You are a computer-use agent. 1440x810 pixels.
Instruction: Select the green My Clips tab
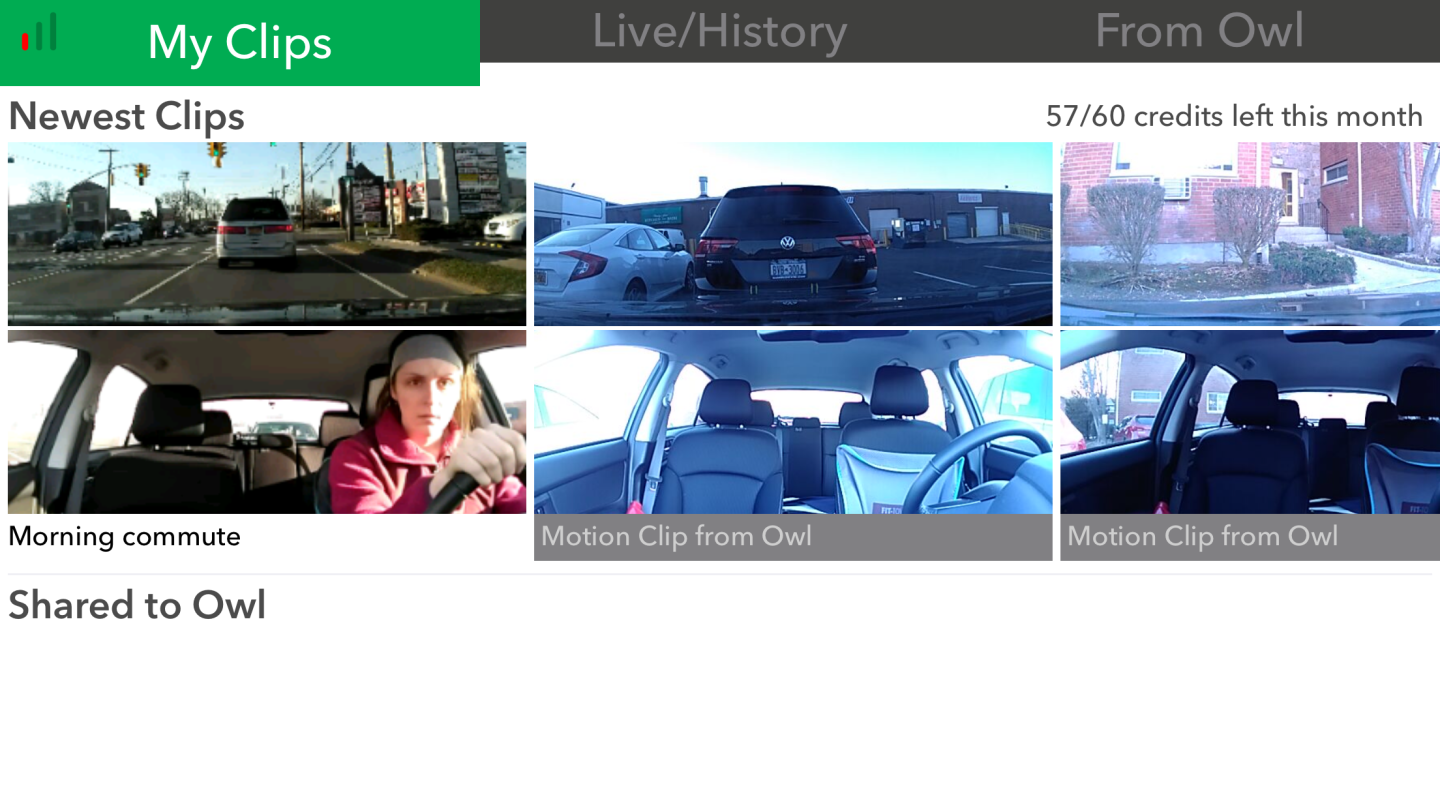[239, 42]
